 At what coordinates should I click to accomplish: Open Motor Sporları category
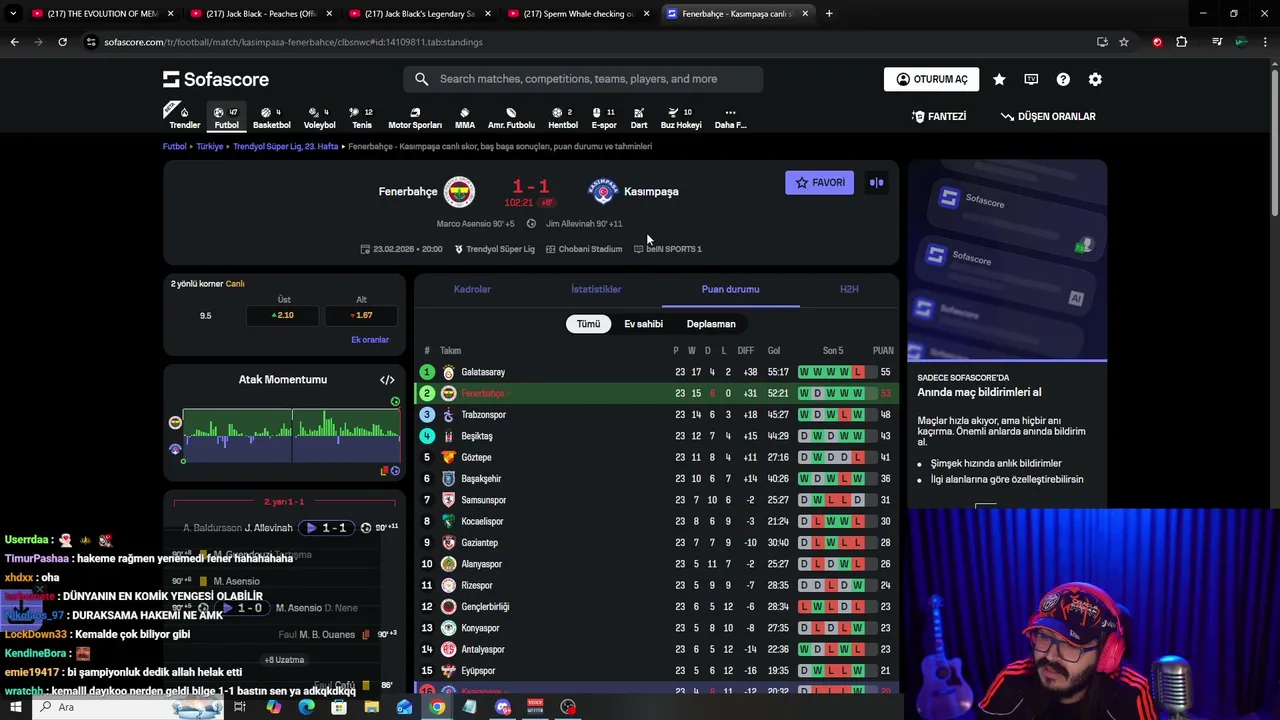click(414, 117)
